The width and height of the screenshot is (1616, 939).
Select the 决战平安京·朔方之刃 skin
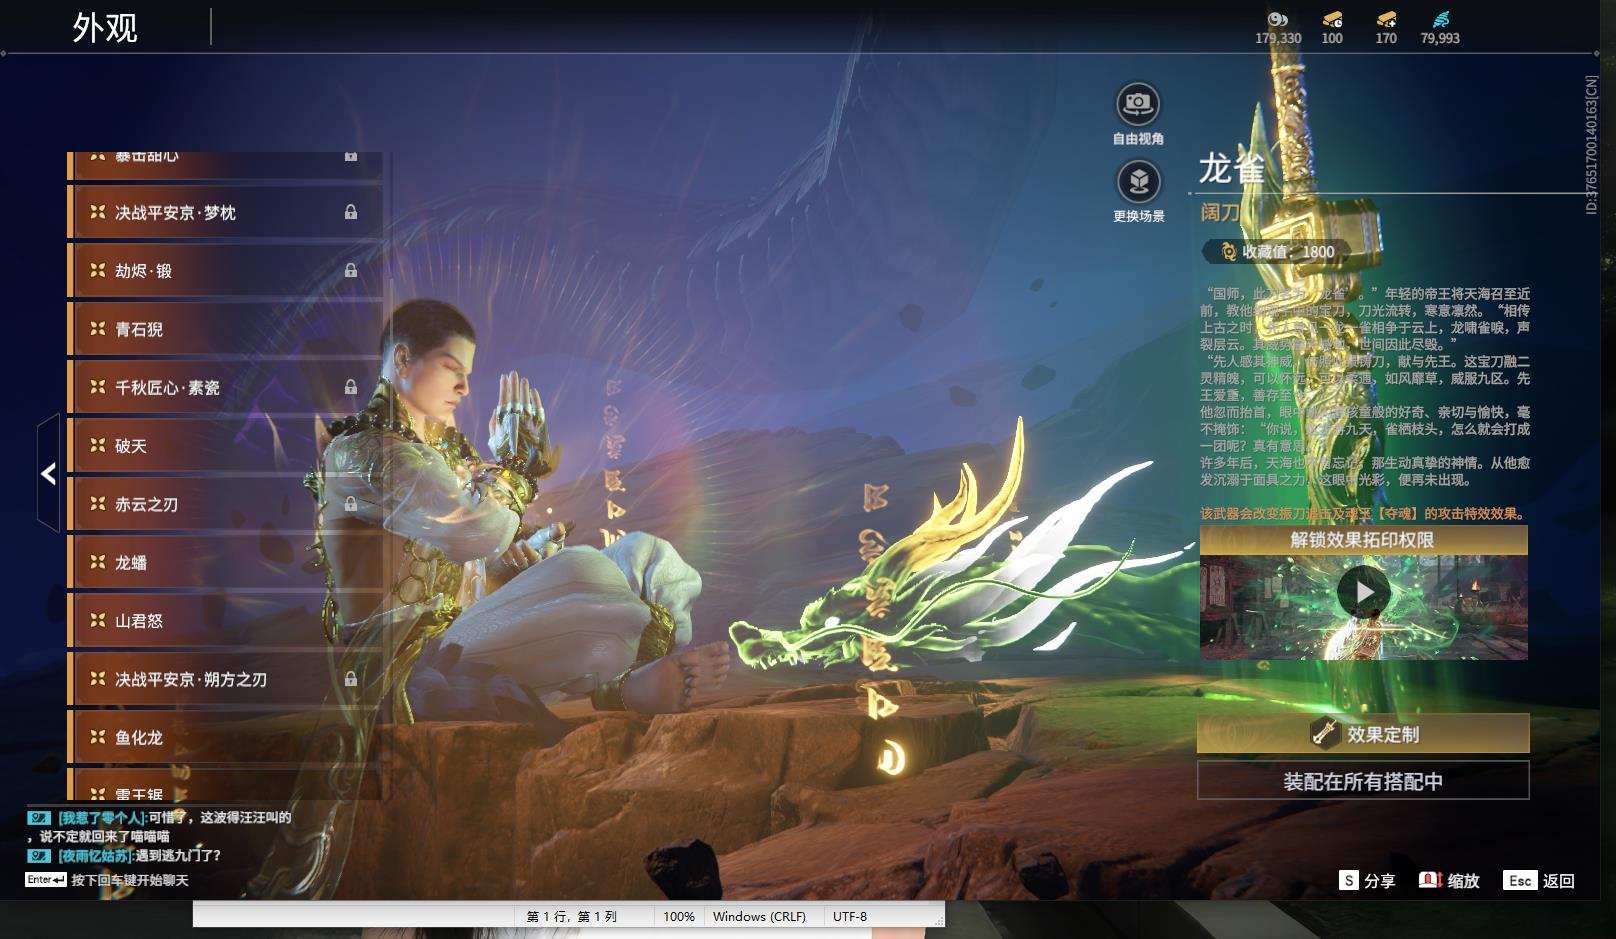[225, 678]
